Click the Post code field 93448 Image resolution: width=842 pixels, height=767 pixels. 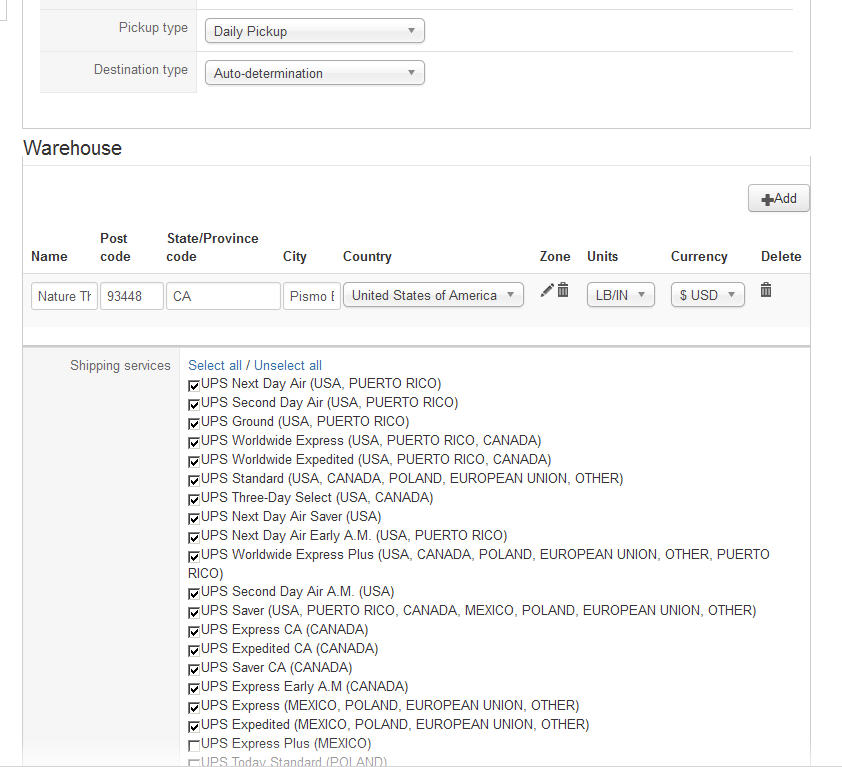click(132, 296)
